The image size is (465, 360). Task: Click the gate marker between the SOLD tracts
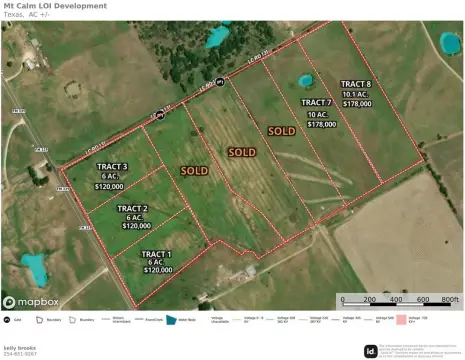point(220,82)
